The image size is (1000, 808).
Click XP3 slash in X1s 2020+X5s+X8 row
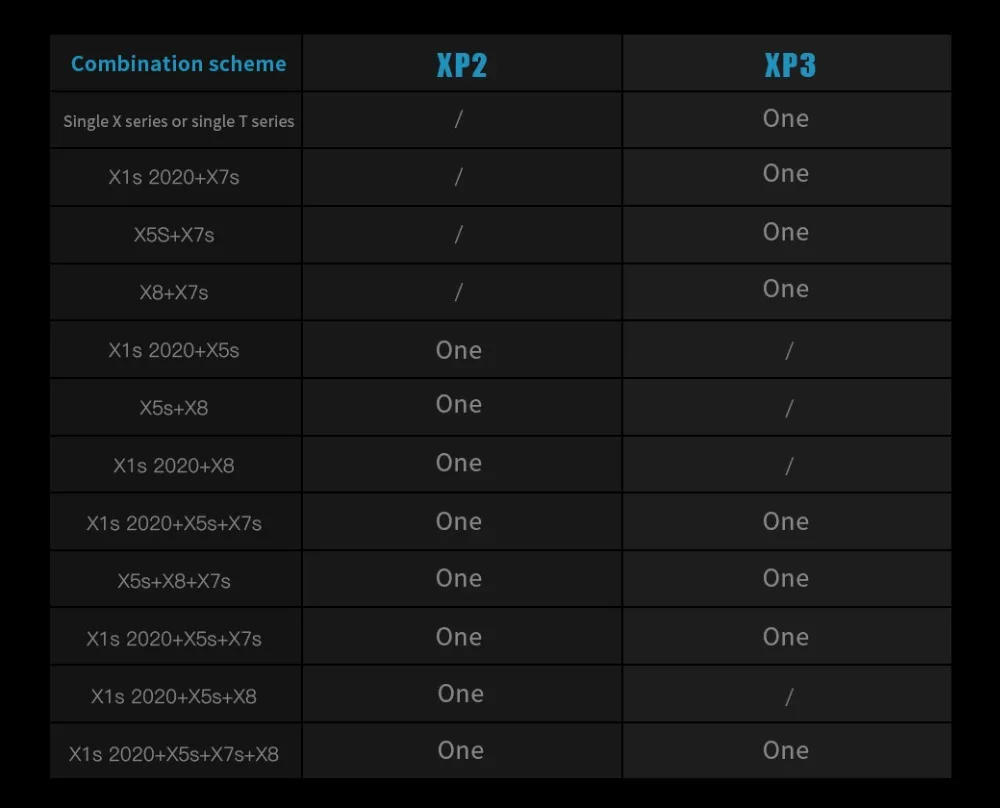789,696
